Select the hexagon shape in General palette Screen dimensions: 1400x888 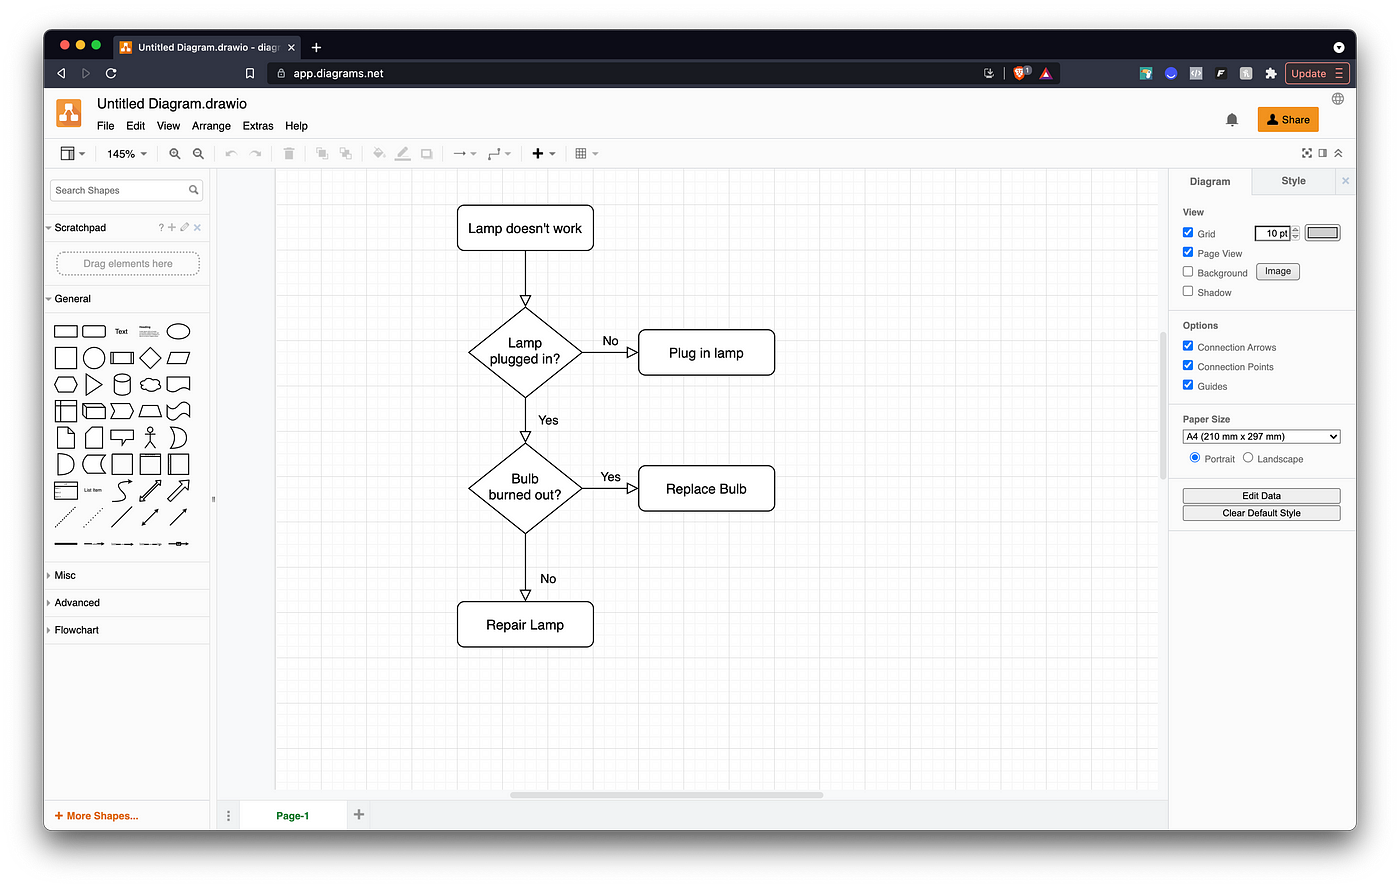tap(66, 384)
